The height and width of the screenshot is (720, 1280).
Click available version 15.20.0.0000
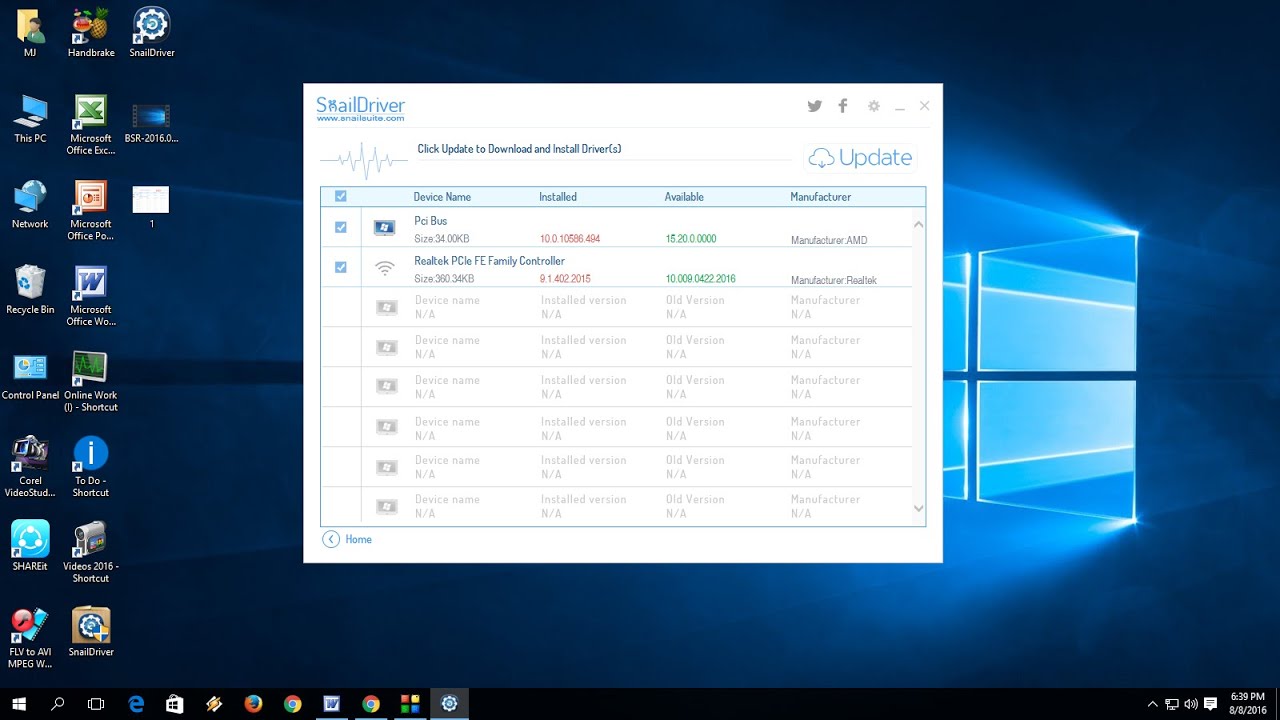pos(691,239)
